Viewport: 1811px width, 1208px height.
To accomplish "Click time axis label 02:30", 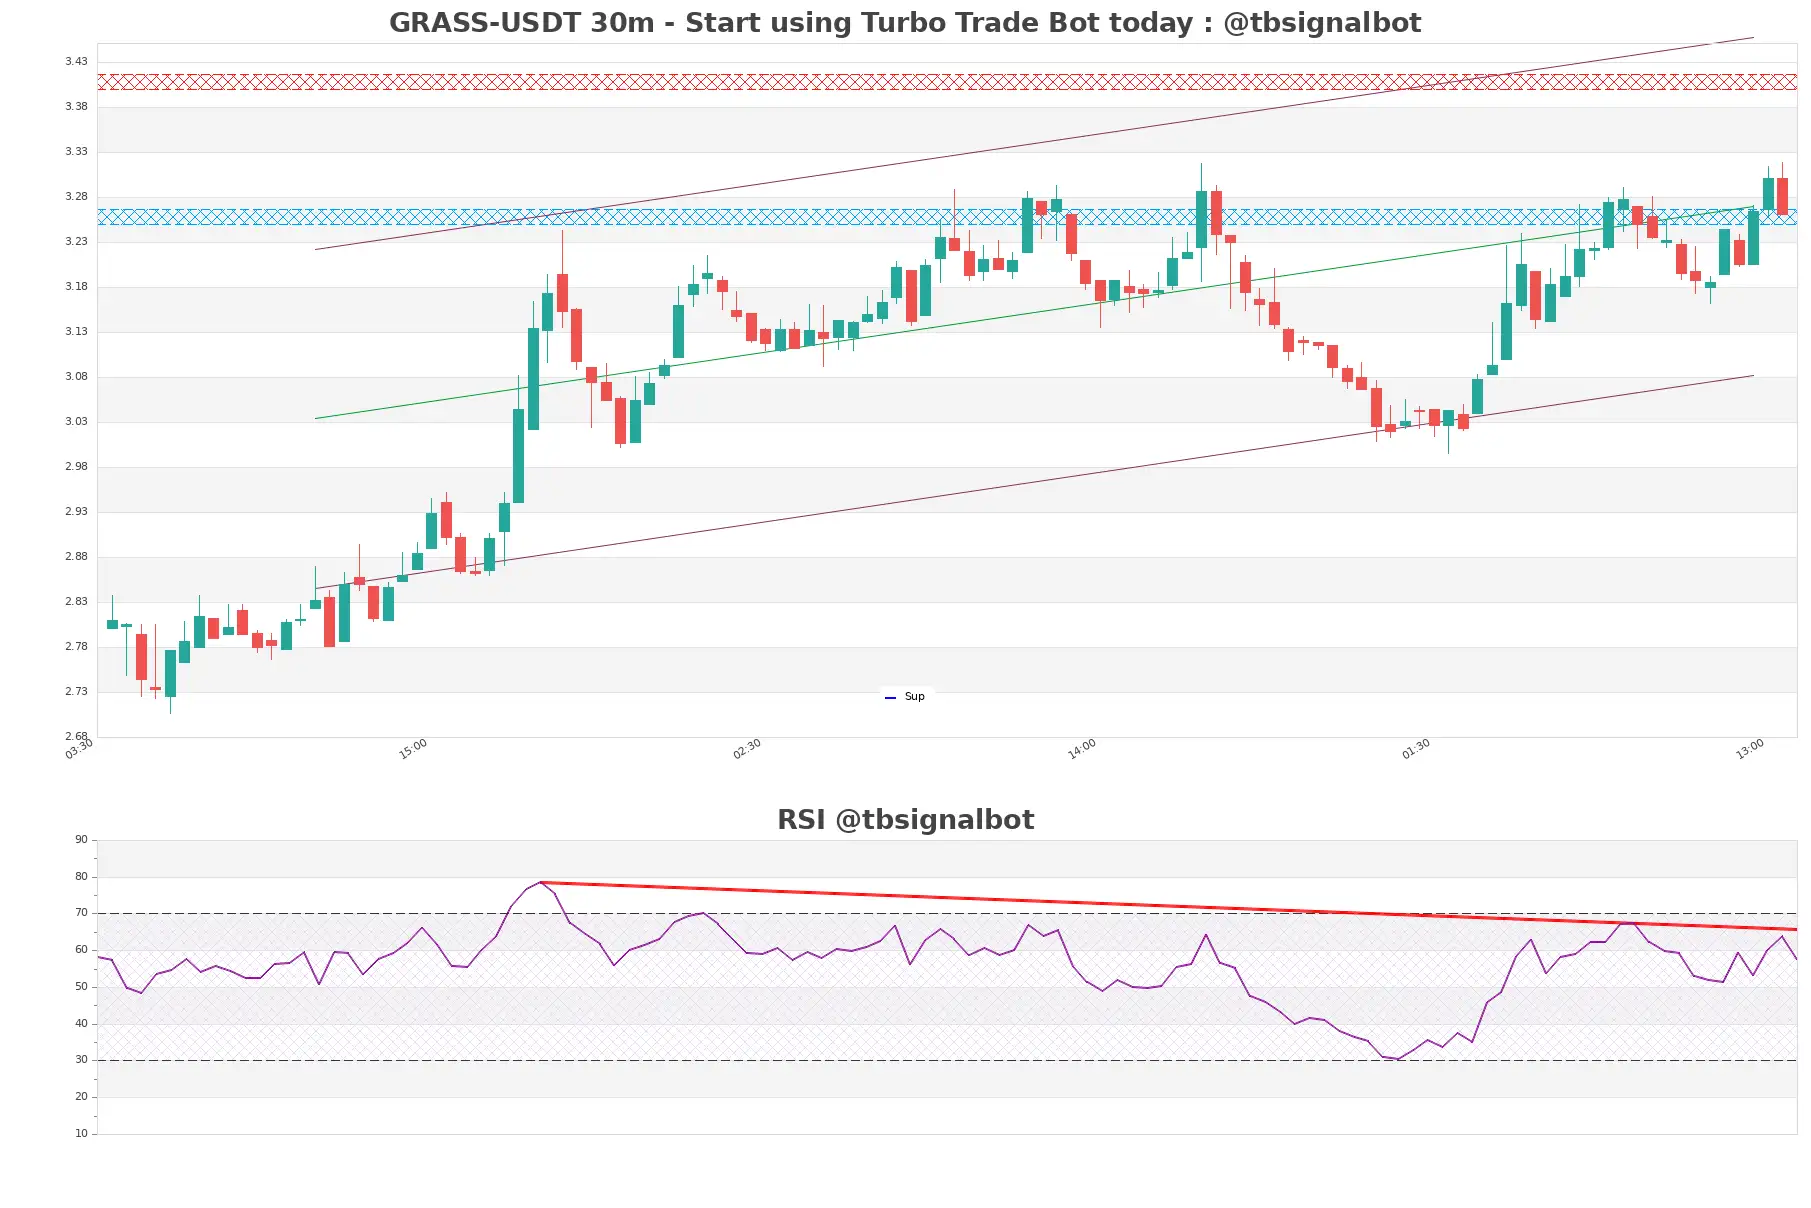I will 747,749.
